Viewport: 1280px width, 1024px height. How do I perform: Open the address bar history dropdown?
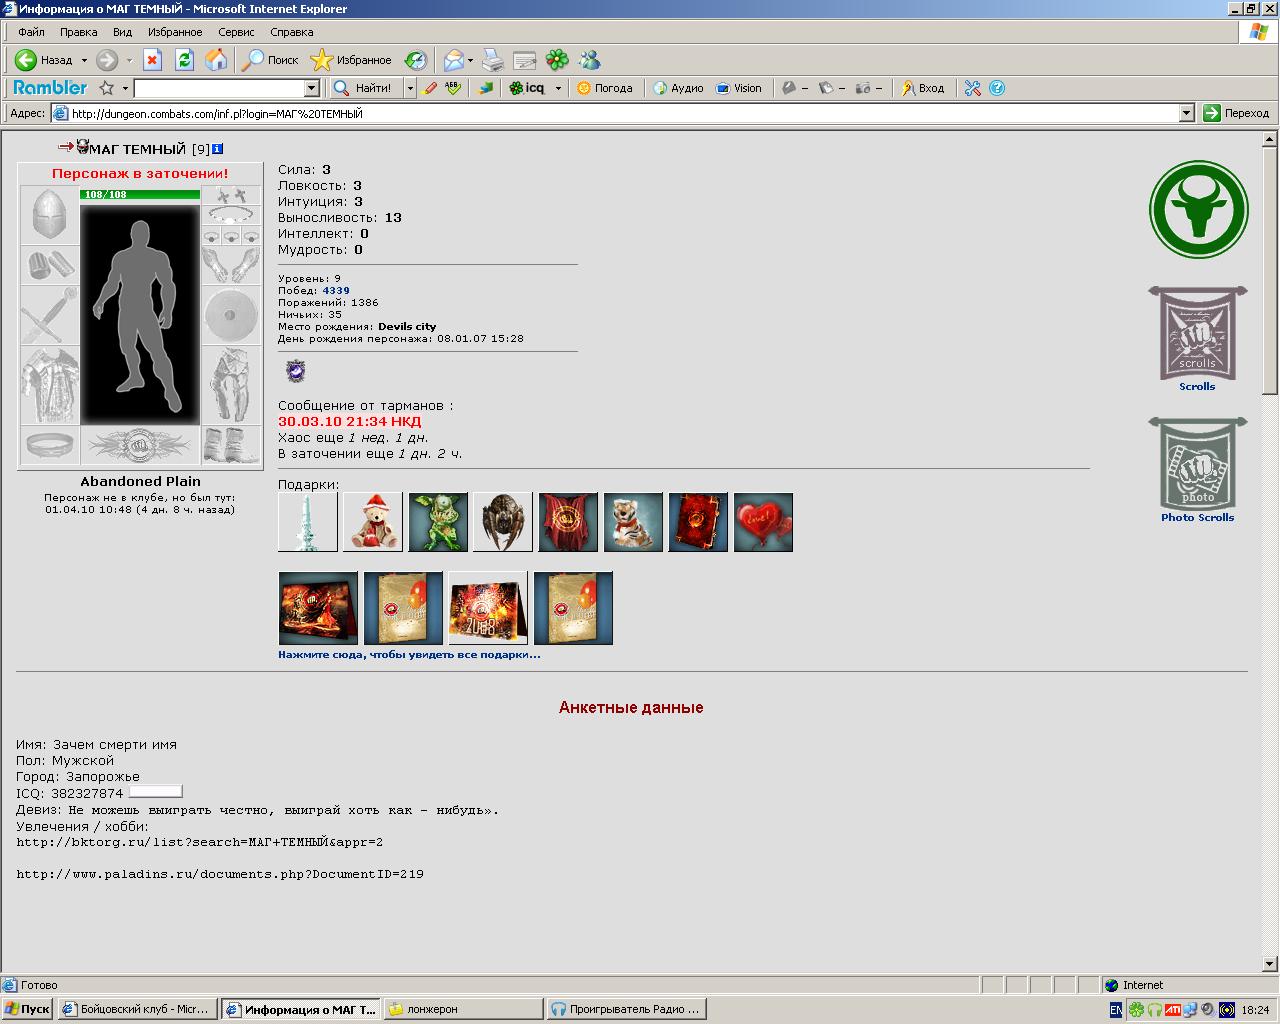[x=1187, y=113]
